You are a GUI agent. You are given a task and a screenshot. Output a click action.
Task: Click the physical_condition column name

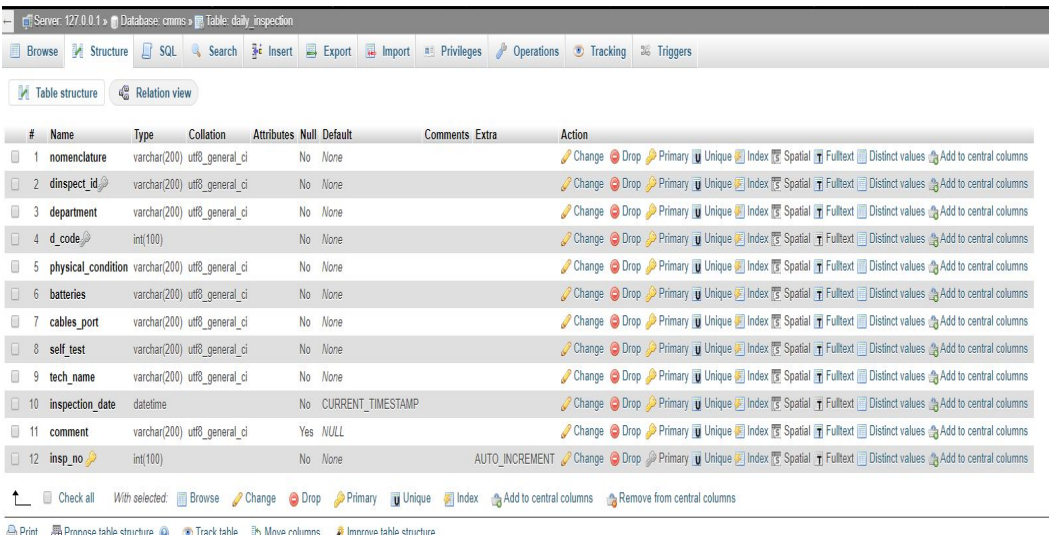click(x=88, y=267)
